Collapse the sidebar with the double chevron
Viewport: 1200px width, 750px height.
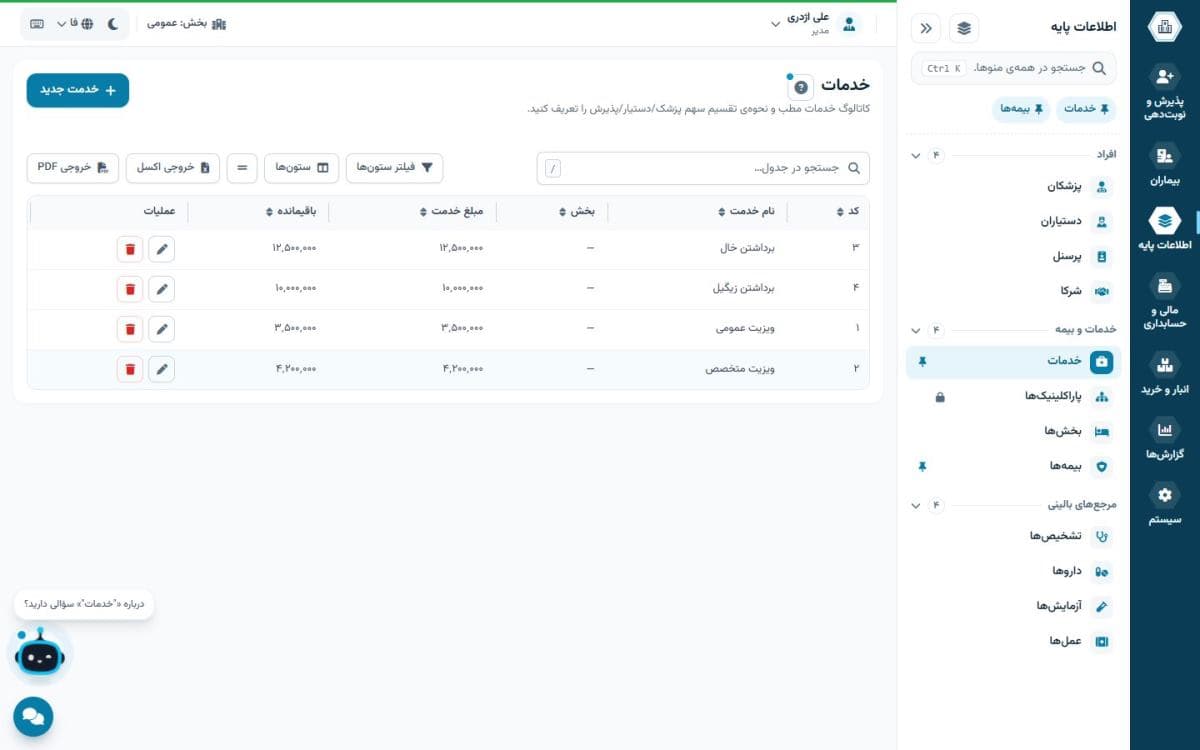[x=926, y=28]
